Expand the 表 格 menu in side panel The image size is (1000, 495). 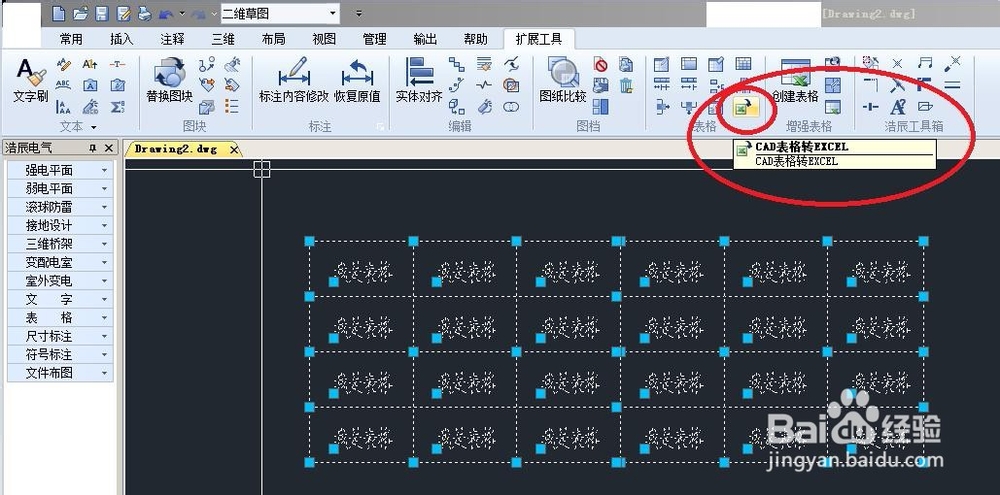[x=60, y=318]
